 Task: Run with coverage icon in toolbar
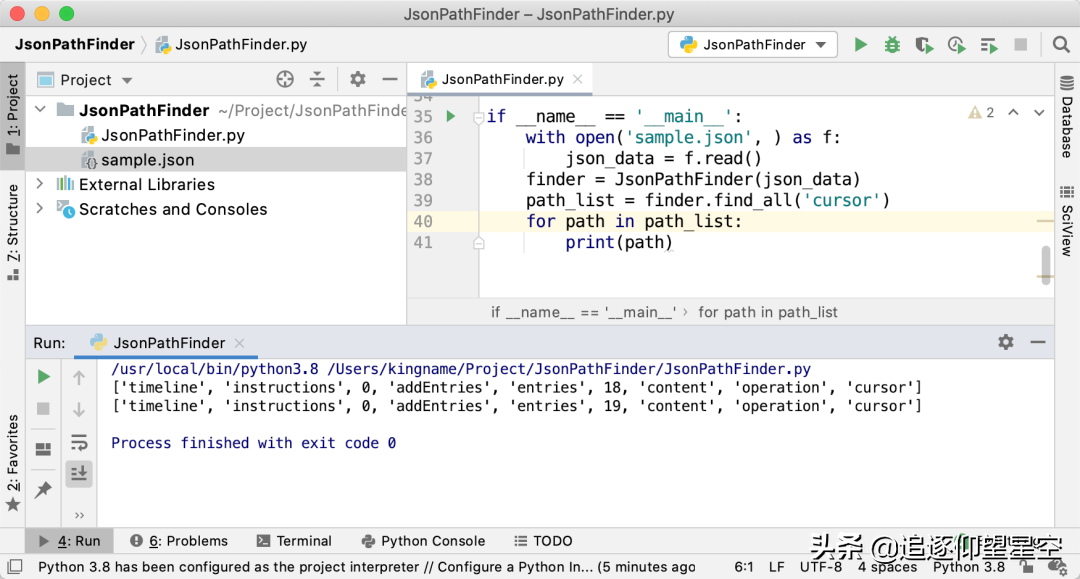[924, 45]
